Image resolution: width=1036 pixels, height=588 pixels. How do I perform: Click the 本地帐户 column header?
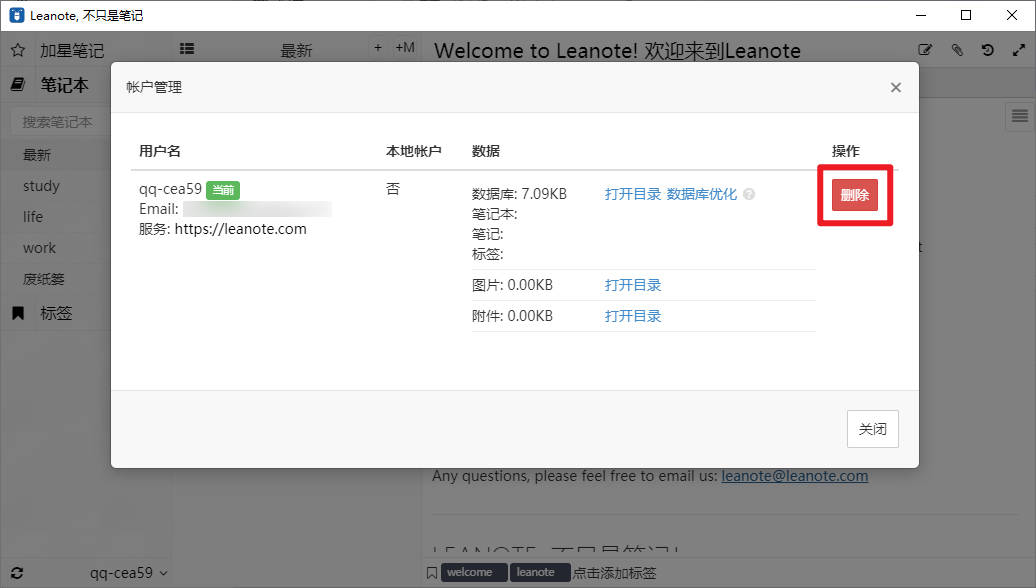coord(414,151)
